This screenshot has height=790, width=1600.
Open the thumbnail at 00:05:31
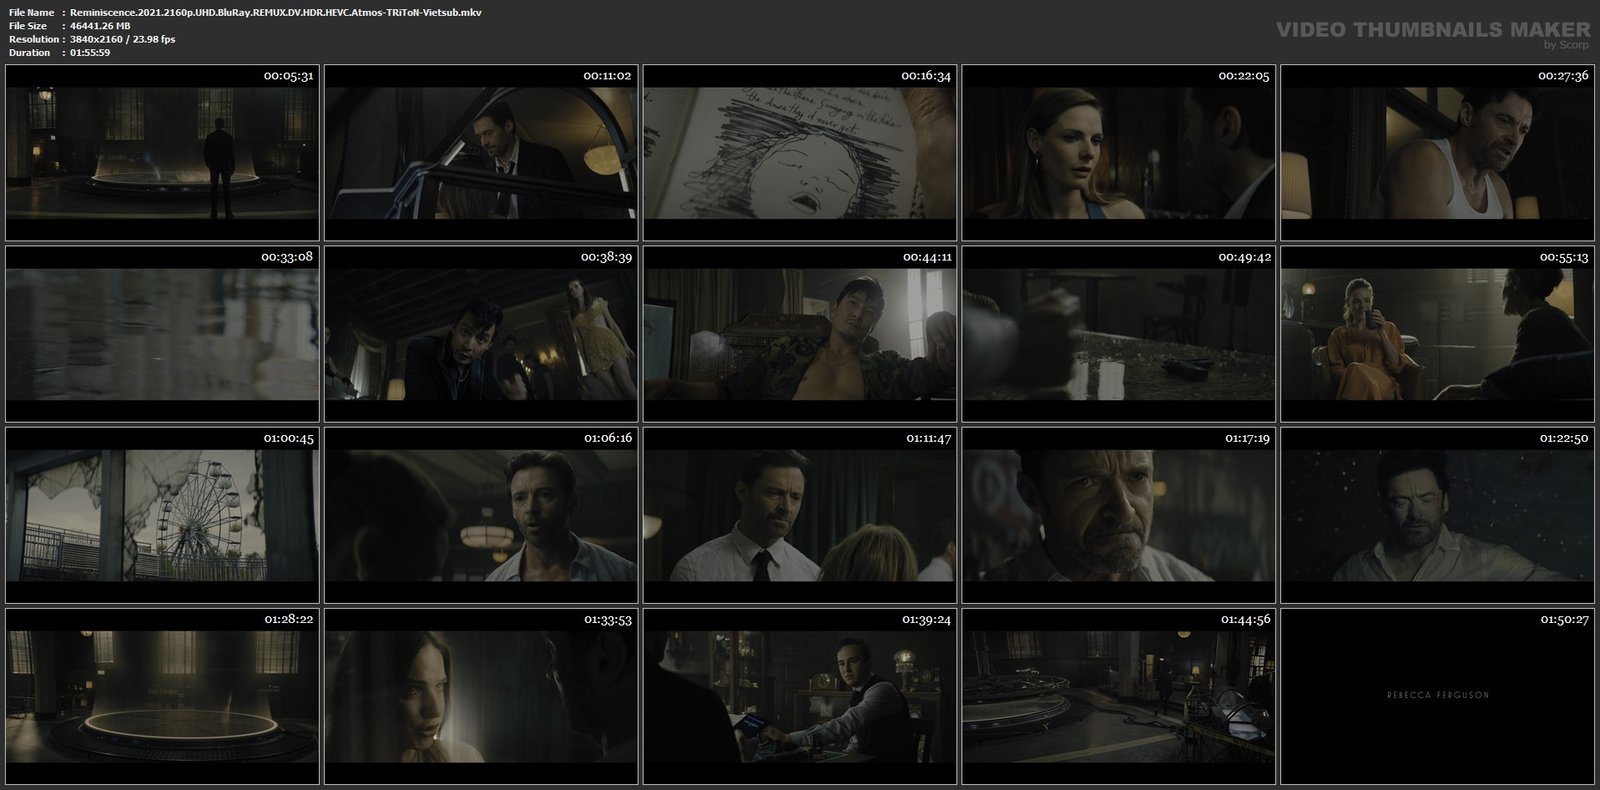(162, 153)
